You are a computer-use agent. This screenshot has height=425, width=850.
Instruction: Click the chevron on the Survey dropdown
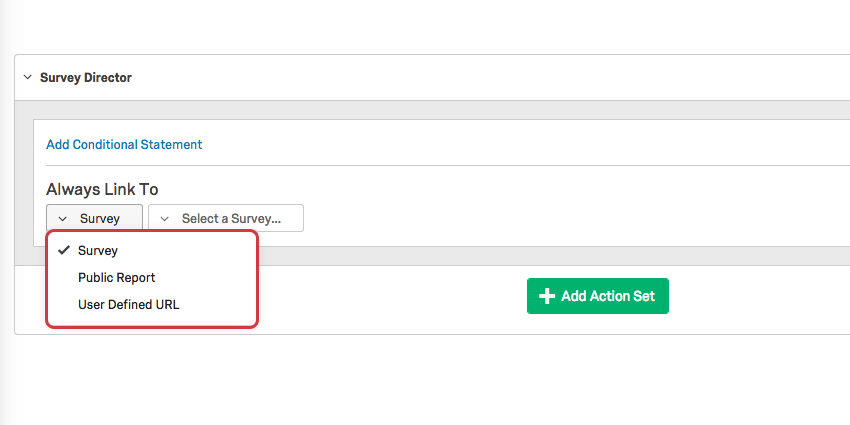click(x=63, y=219)
